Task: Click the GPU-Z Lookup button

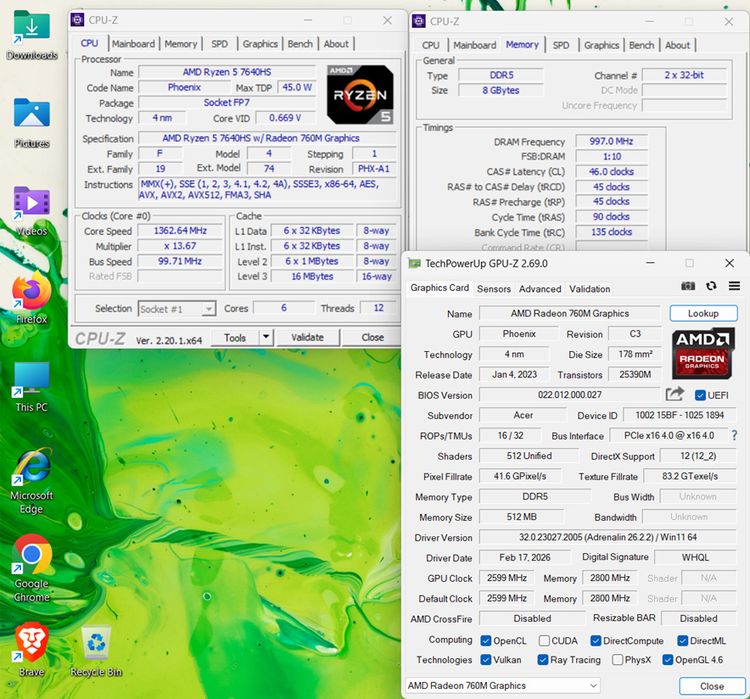Action: coord(703,313)
